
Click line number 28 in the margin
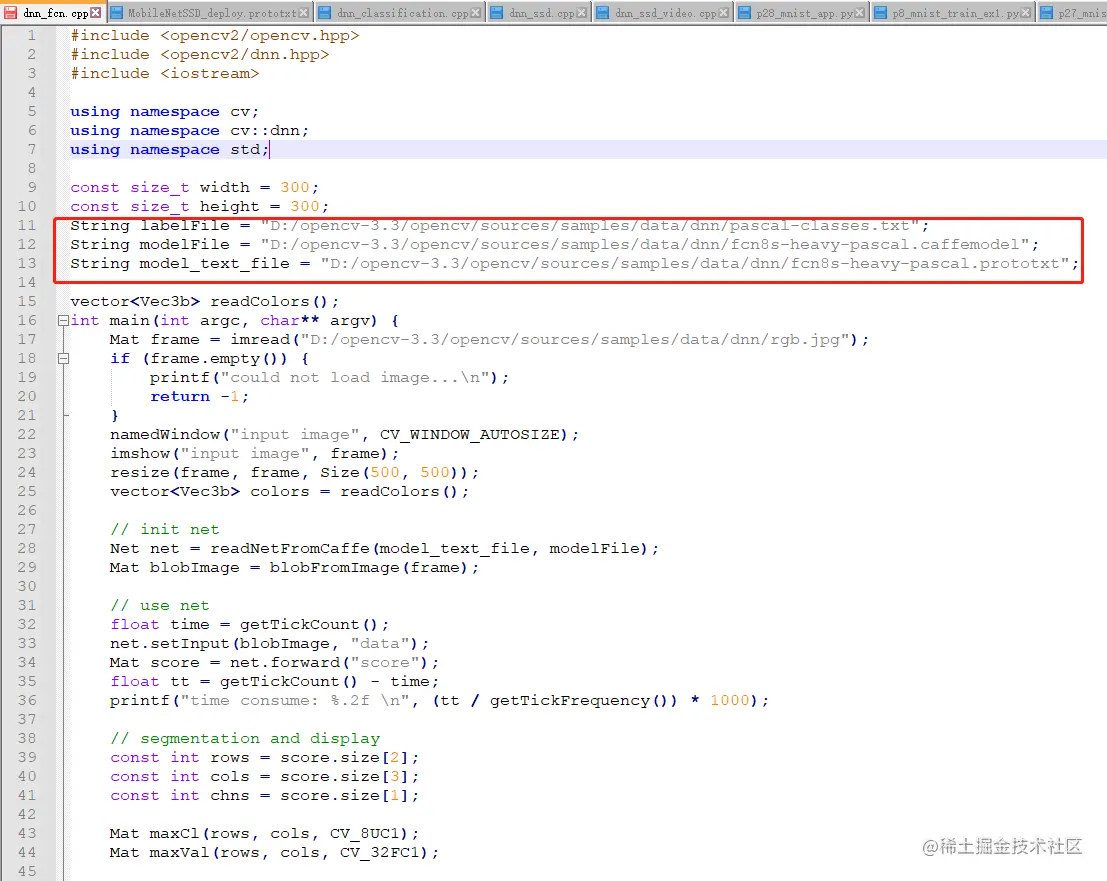(27, 549)
